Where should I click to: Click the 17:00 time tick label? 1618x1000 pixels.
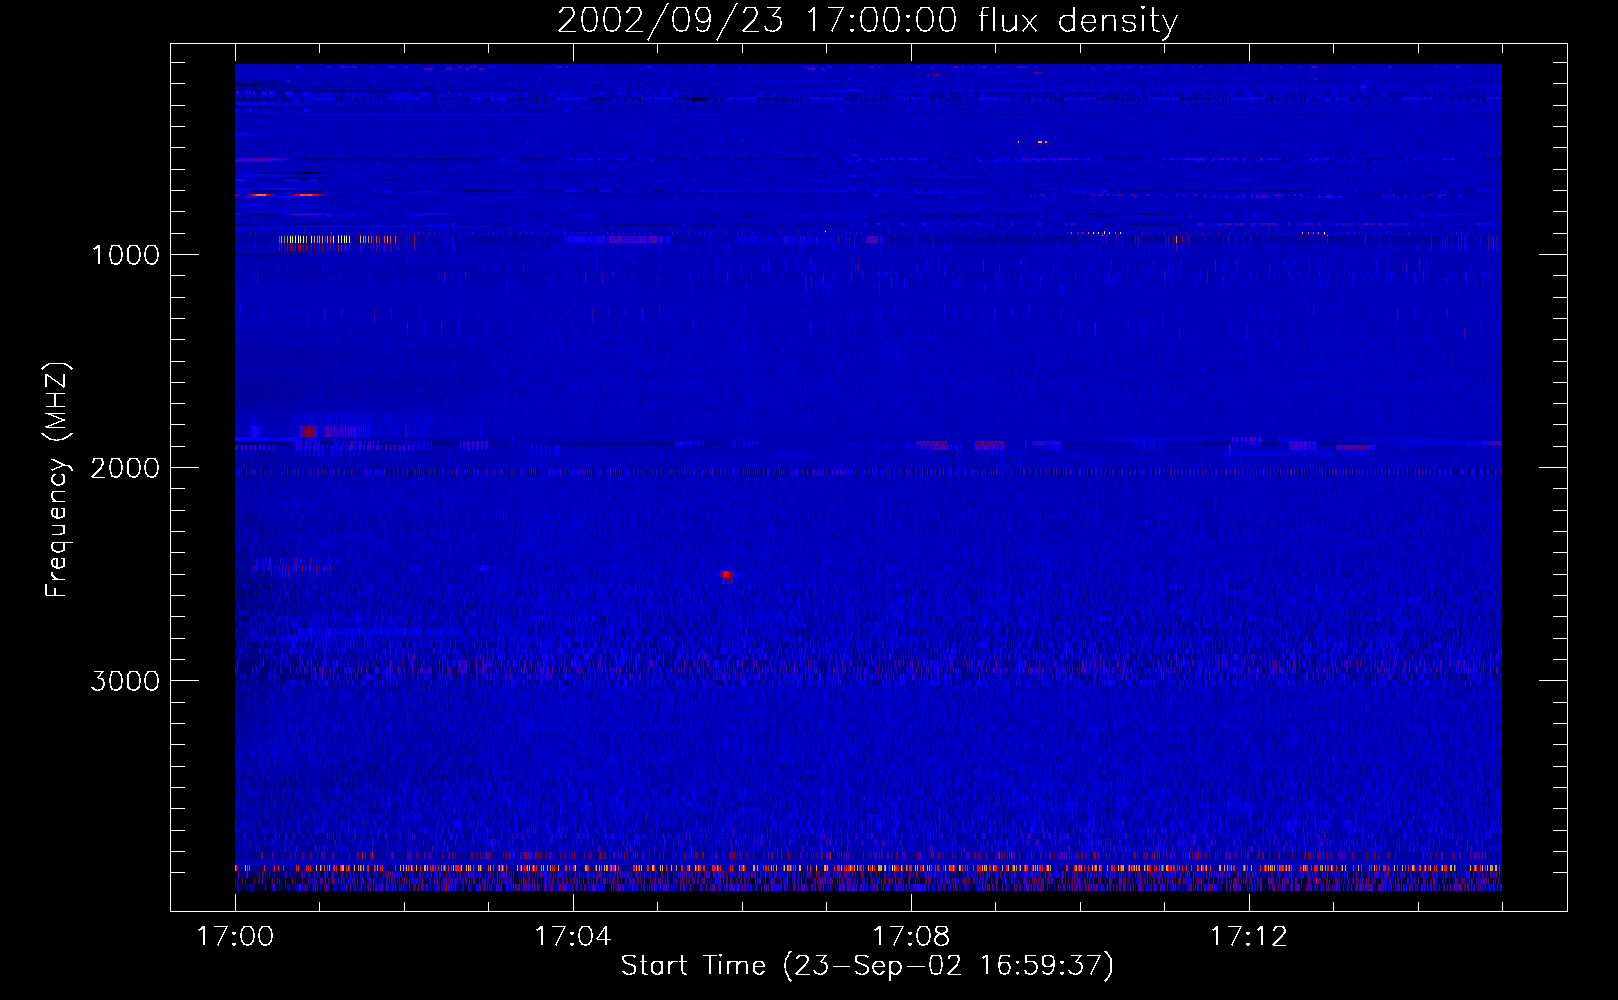click(235, 937)
